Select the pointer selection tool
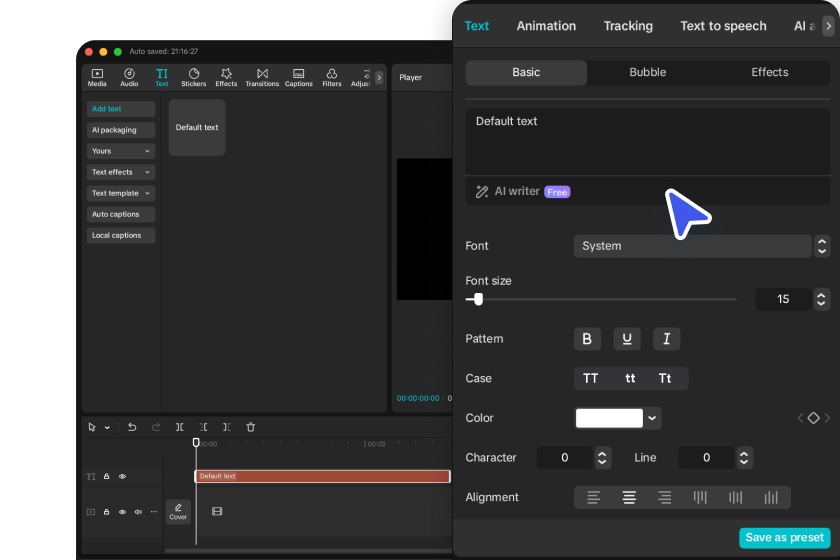 pos(92,427)
